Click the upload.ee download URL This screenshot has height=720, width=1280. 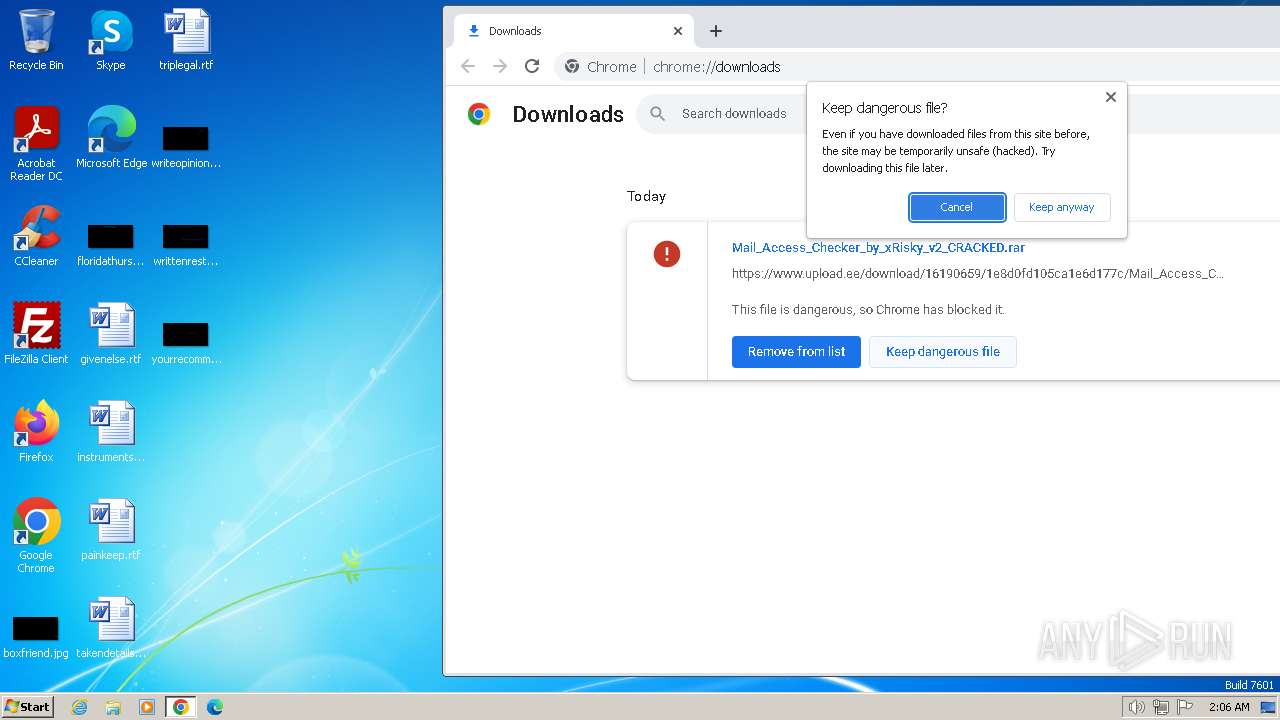(978, 273)
